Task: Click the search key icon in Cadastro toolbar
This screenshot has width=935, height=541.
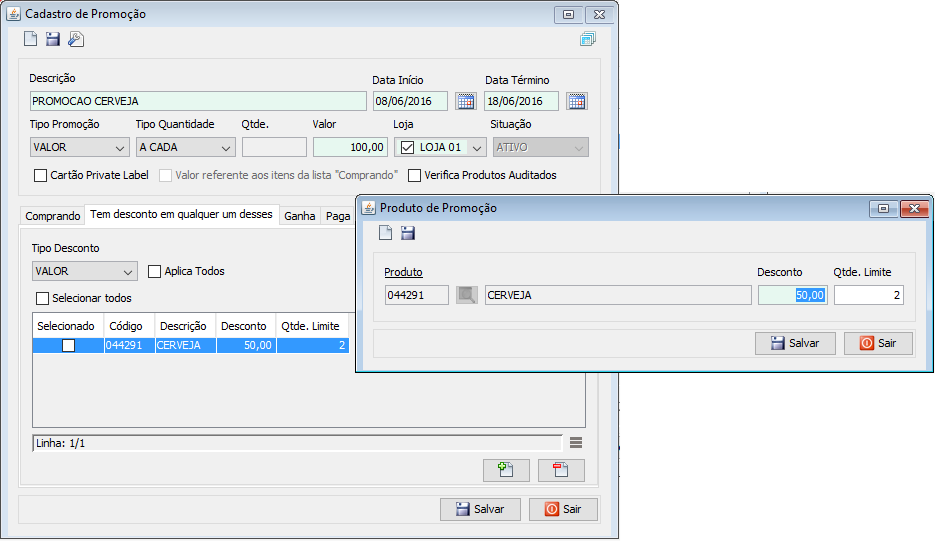Action: 76,39
